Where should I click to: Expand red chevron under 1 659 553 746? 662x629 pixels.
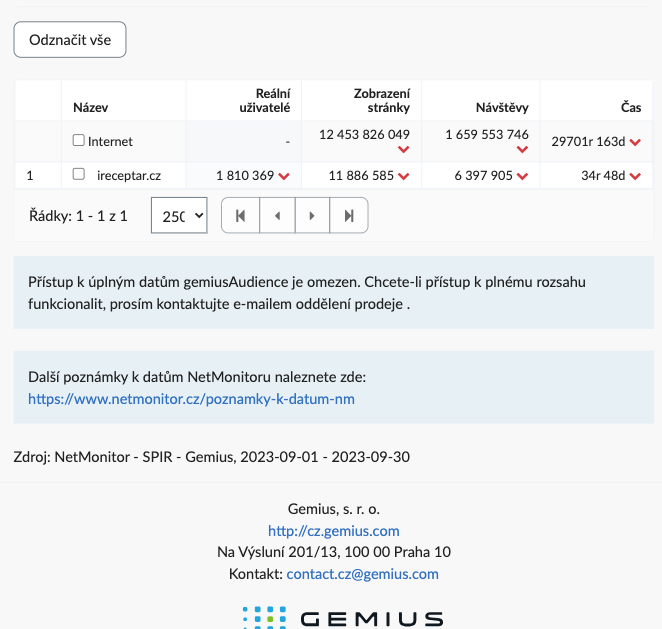point(522,149)
